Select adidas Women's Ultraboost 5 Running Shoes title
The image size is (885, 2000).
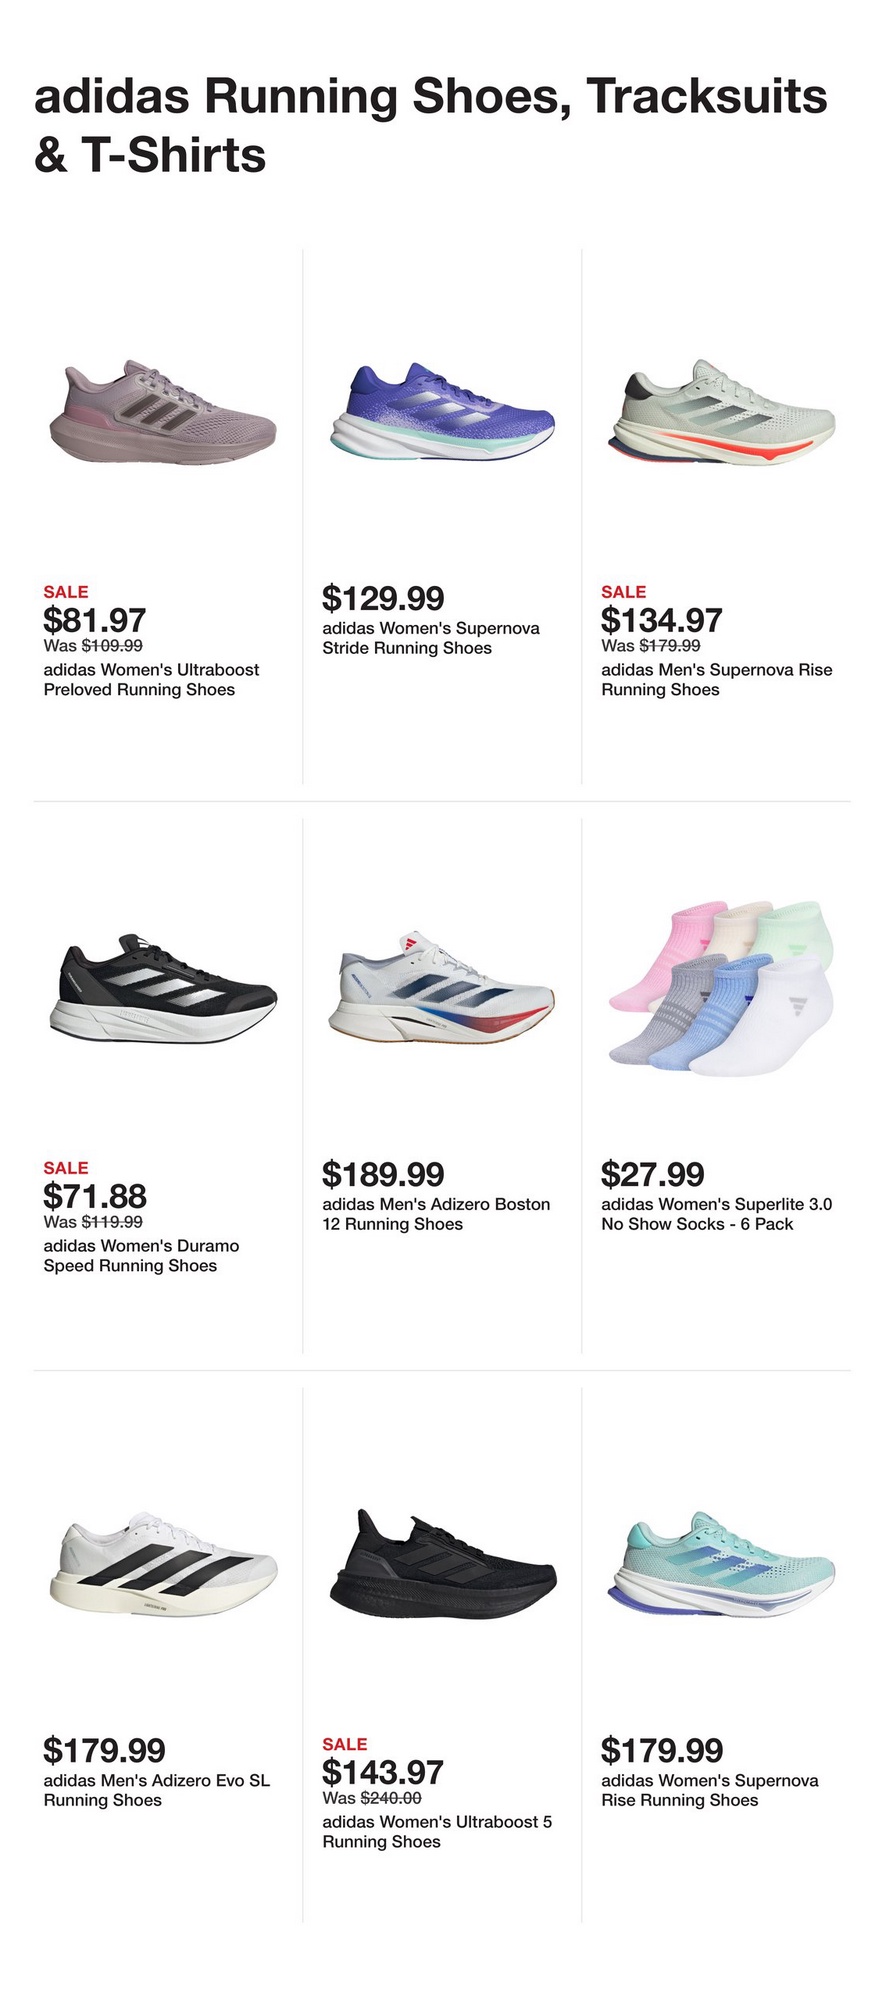tap(437, 1832)
